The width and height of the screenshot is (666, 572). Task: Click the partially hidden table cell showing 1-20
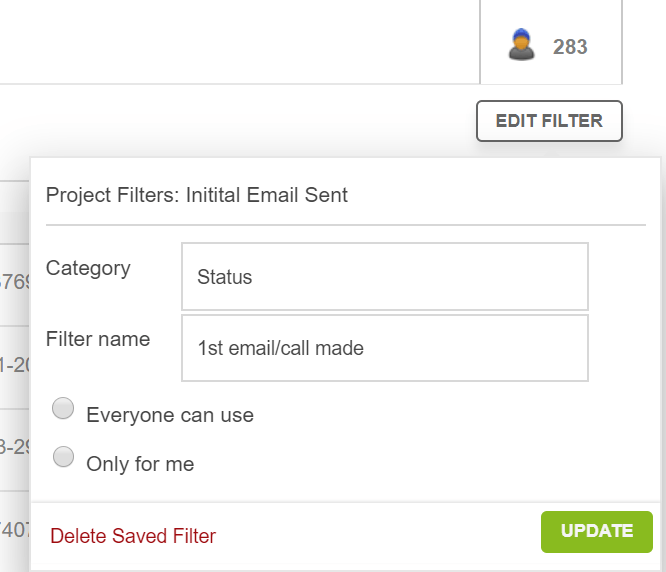click(x=14, y=366)
